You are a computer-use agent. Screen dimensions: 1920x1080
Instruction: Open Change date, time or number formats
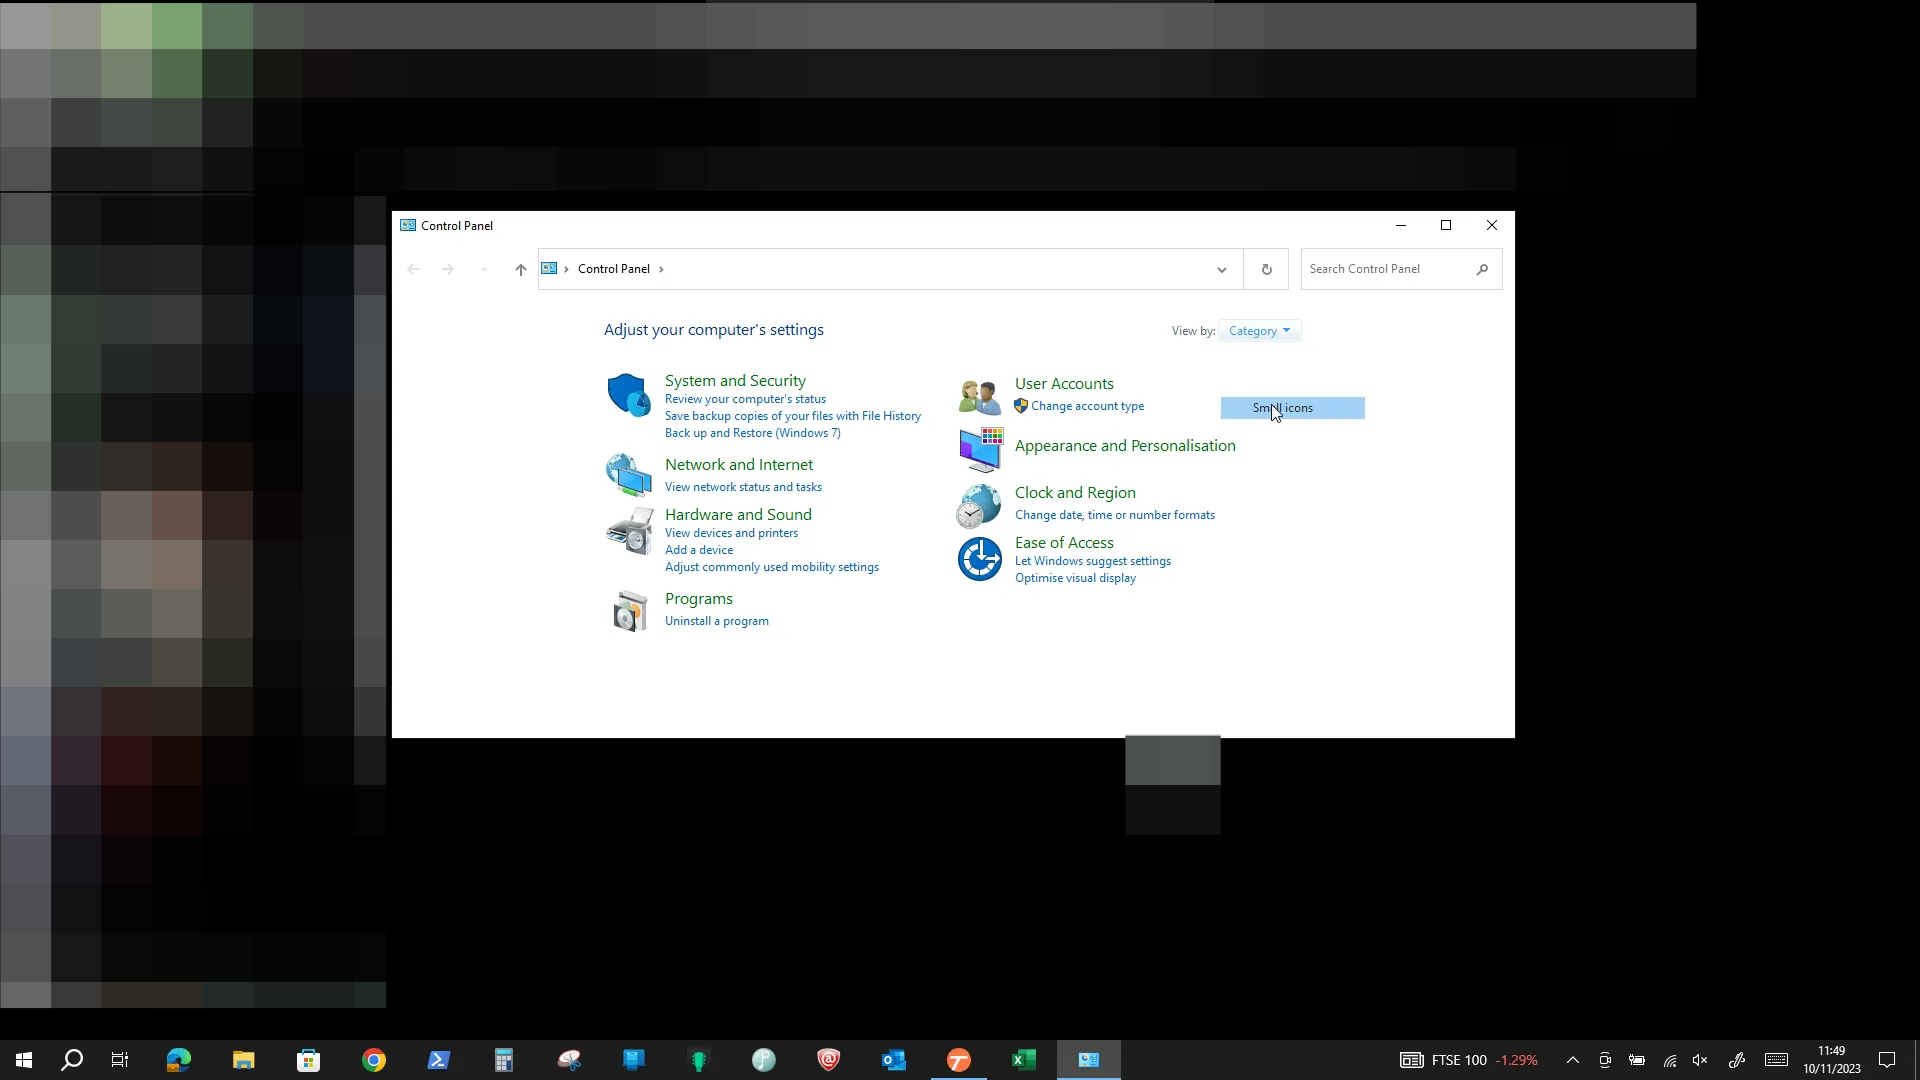(1115, 515)
